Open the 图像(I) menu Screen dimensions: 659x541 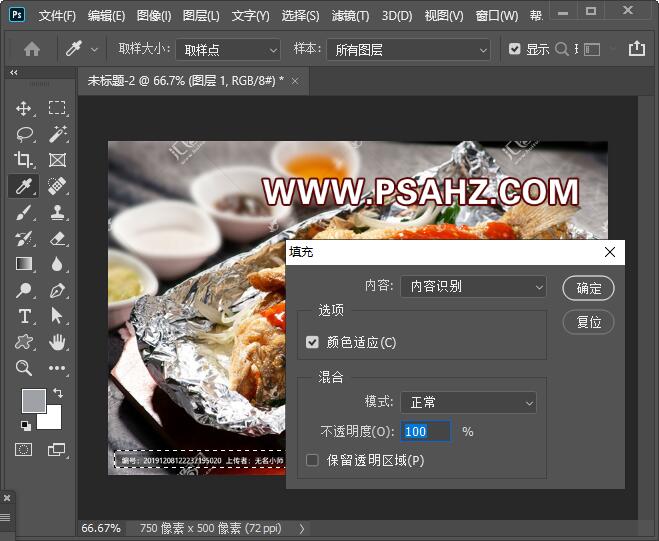click(x=154, y=16)
